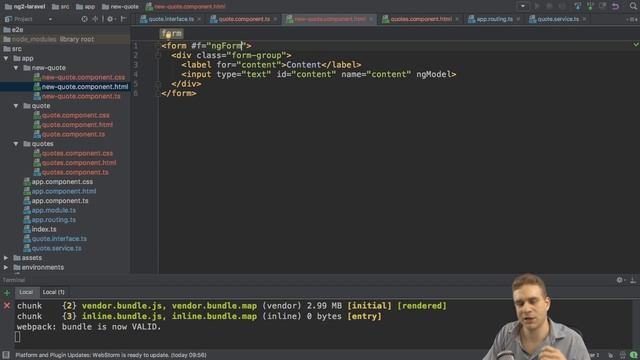Click hide Project panel icon

tap(123, 19)
